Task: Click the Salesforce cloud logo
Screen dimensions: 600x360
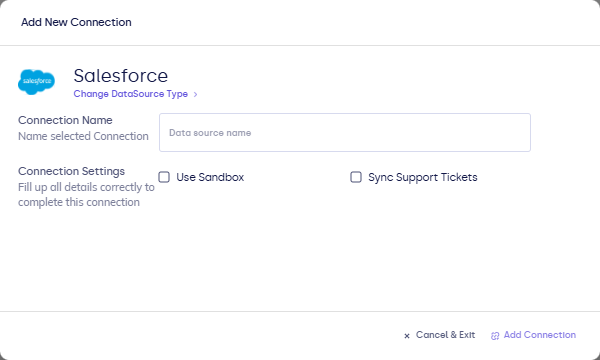Action: [x=36, y=81]
